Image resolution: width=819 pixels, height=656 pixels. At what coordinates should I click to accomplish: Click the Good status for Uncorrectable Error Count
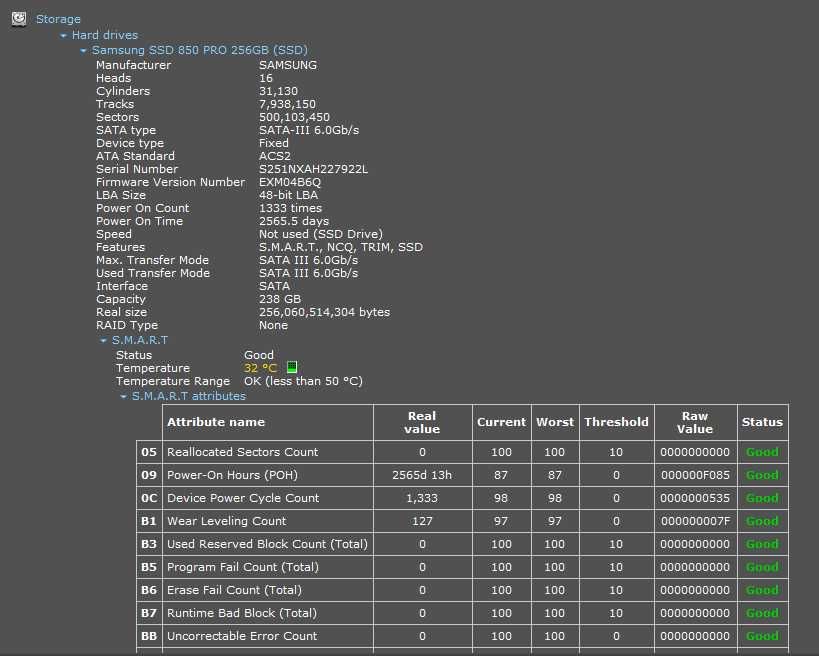coord(762,636)
